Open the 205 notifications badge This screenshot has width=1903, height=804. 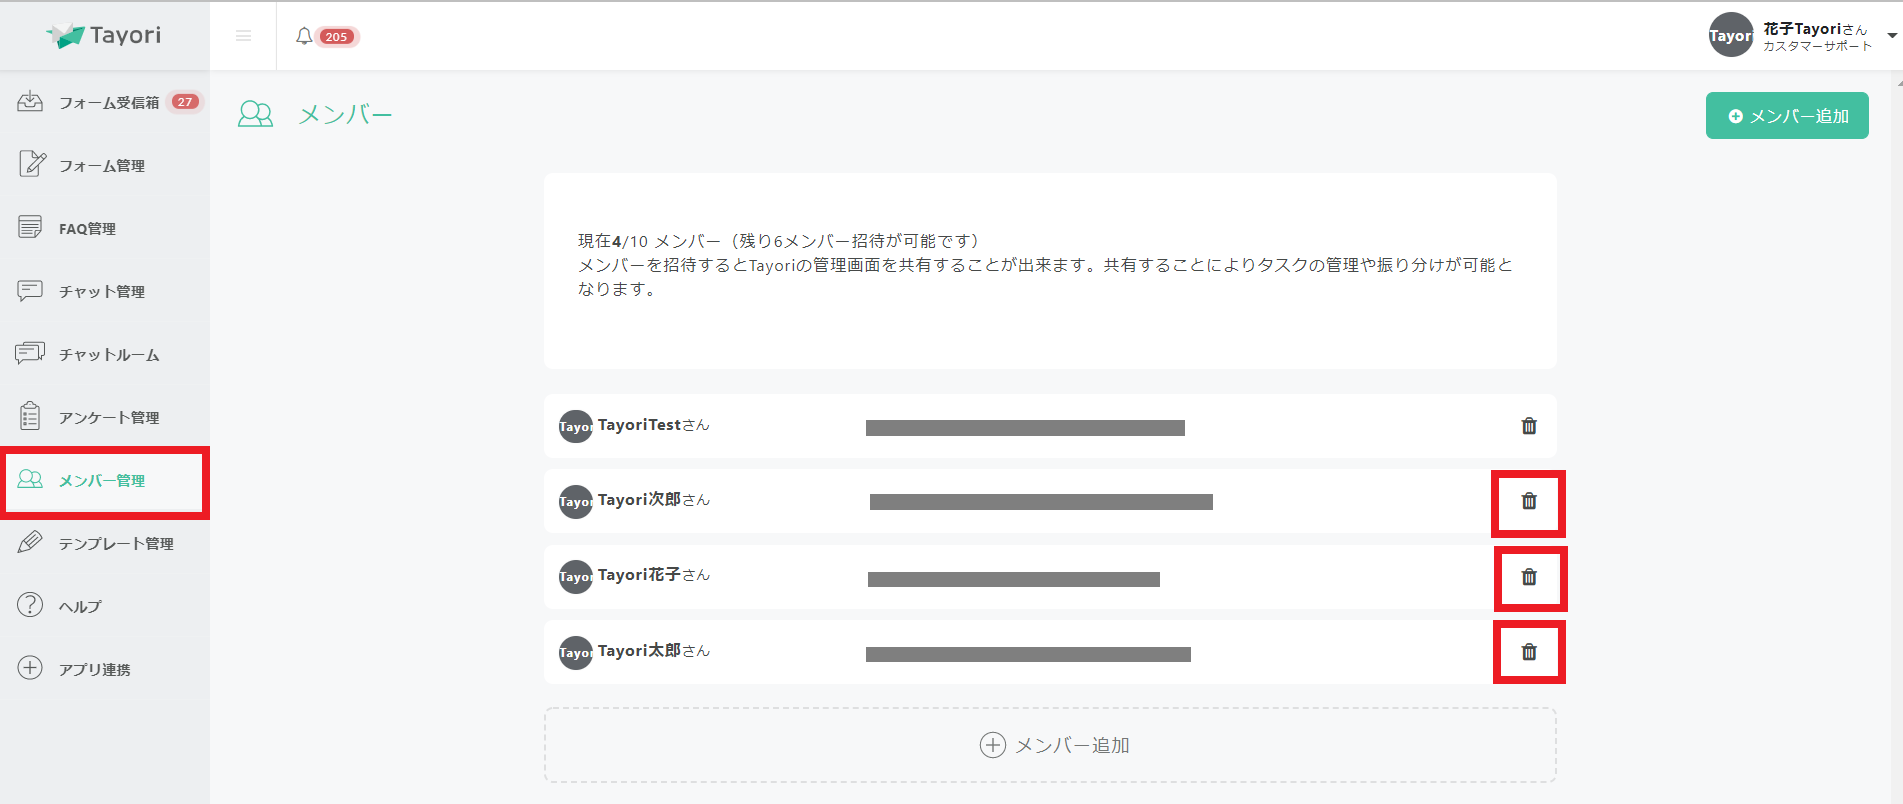pyautogui.click(x=336, y=37)
